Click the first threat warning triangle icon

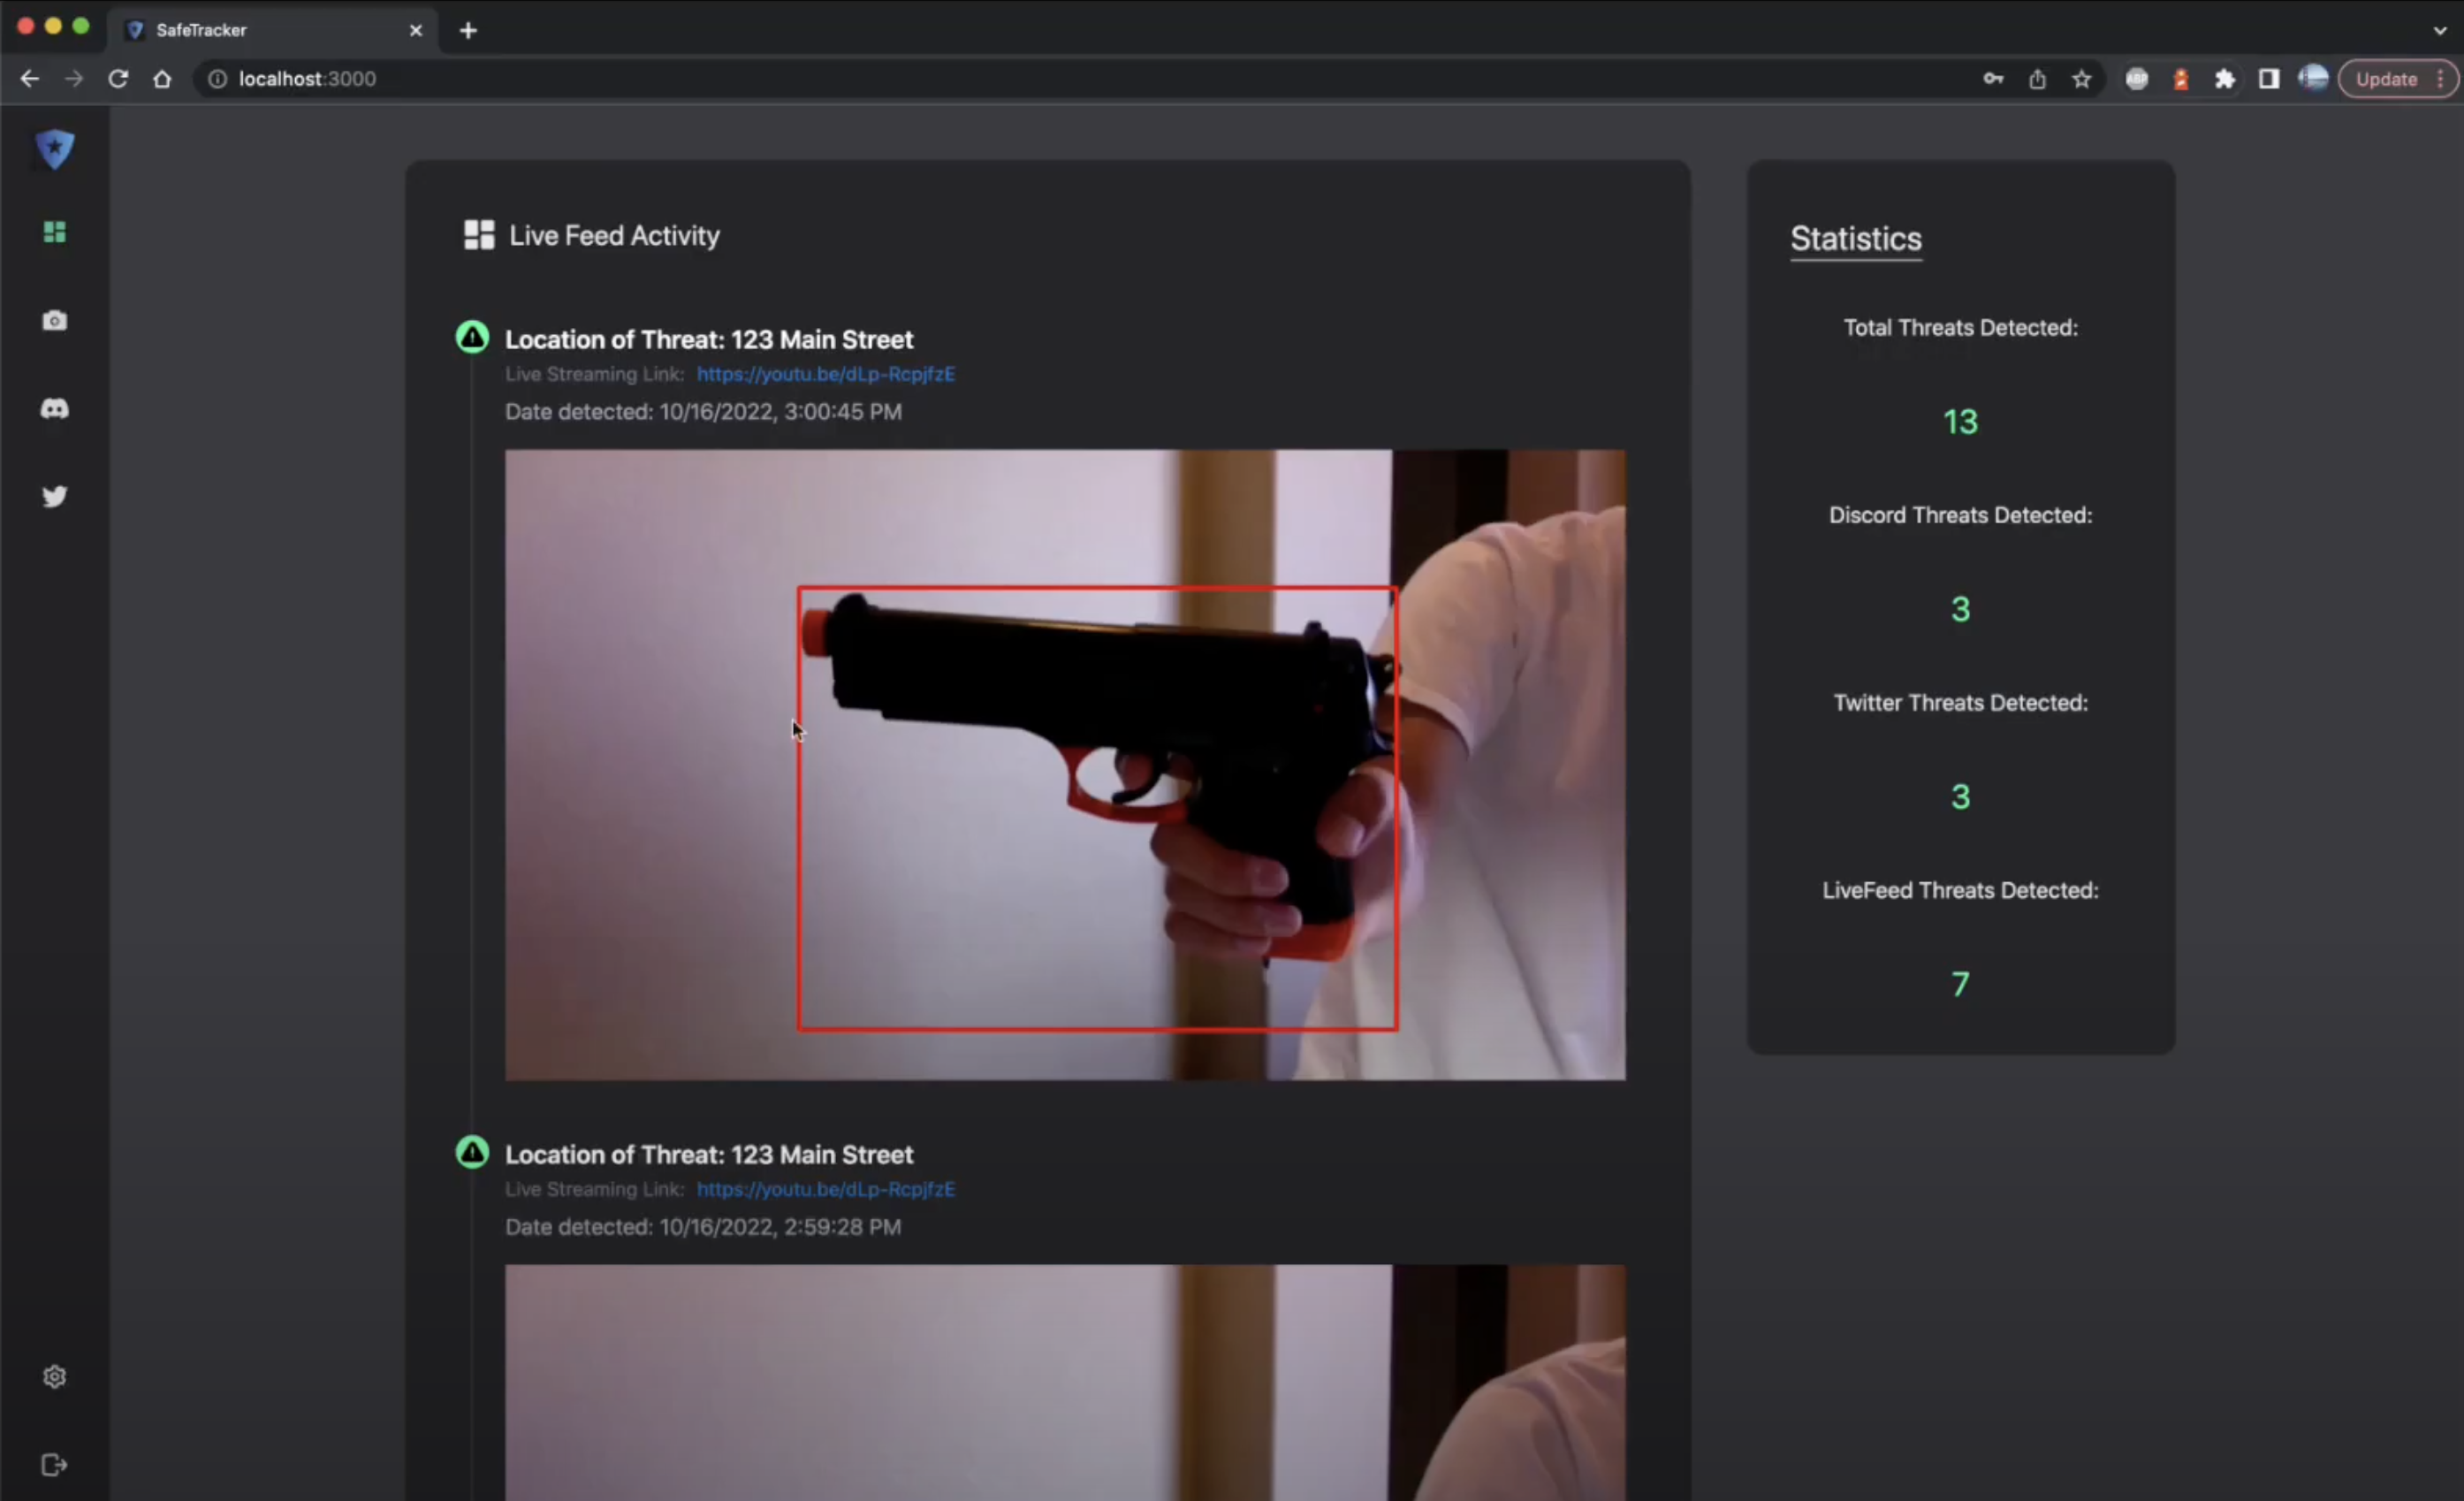[x=472, y=337]
